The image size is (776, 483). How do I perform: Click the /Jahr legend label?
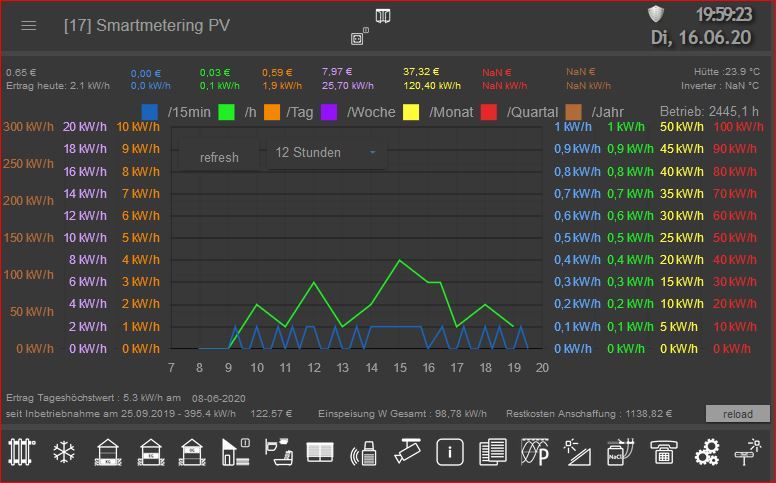(x=607, y=112)
